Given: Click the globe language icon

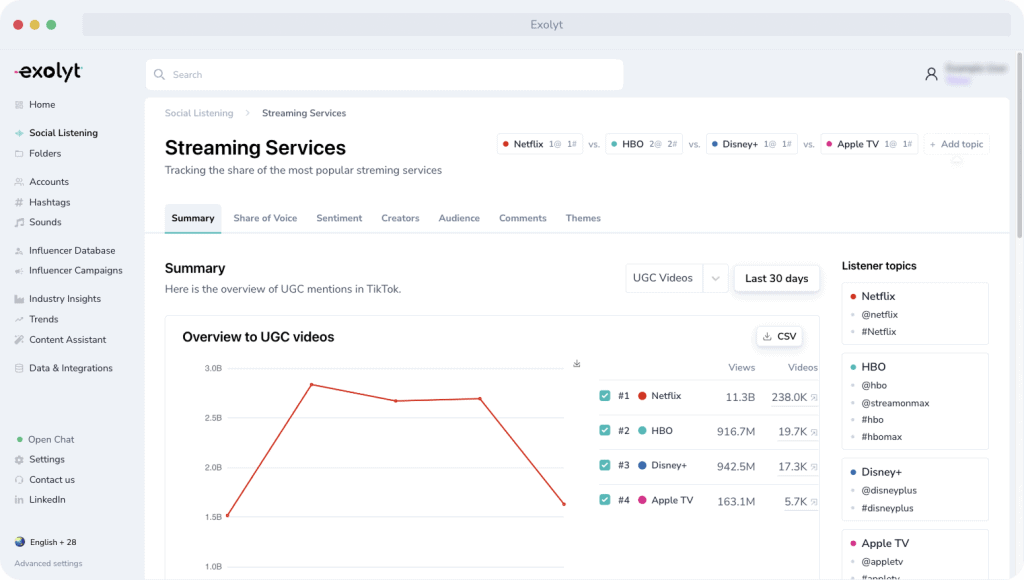Looking at the screenshot, I should (x=20, y=542).
